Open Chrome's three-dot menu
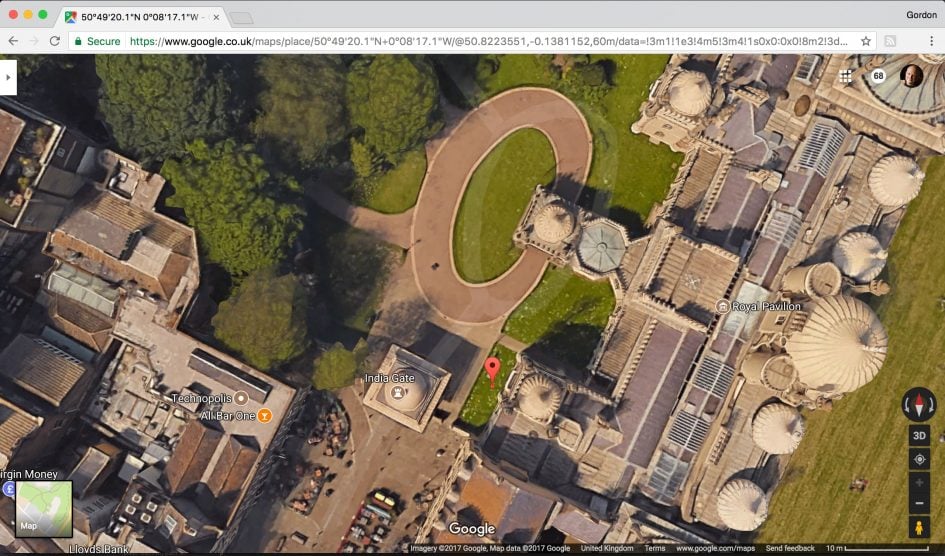 (x=931, y=41)
